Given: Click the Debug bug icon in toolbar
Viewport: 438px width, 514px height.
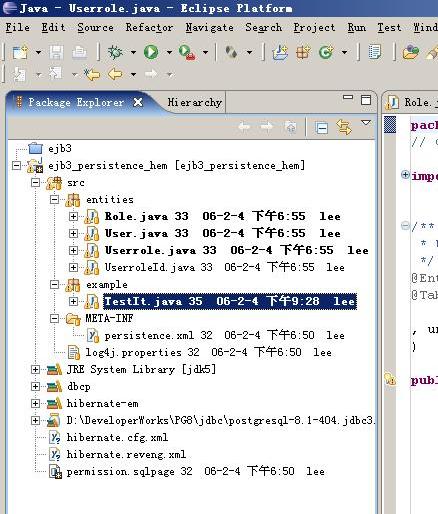Looking at the screenshot, I should 116,53.
